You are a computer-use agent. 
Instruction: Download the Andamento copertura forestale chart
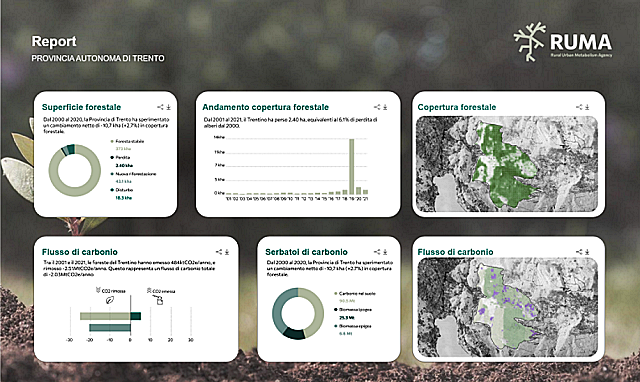[385, 107]
